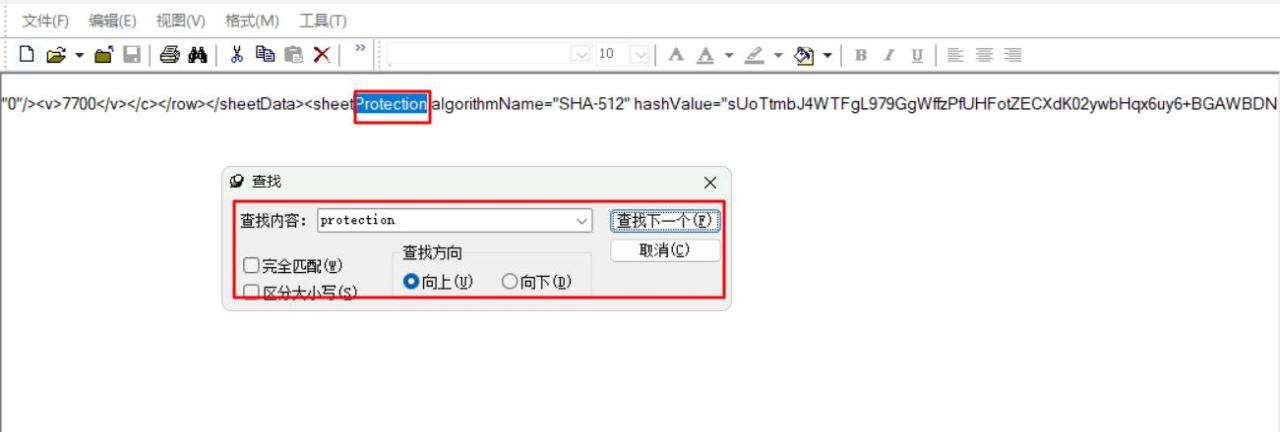Open the 视图(V) menu

(180, 20)
